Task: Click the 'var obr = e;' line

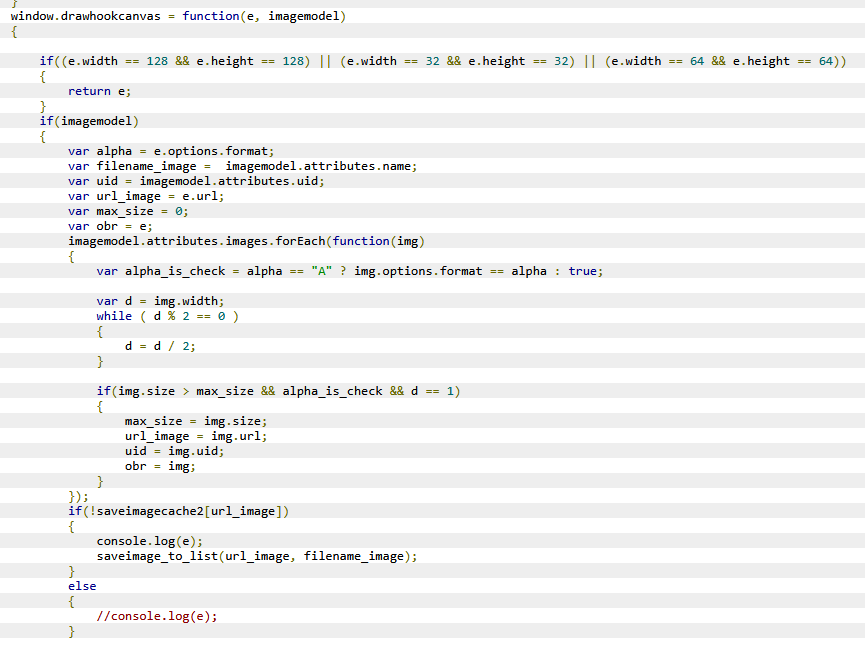Action: coord(110,226)
